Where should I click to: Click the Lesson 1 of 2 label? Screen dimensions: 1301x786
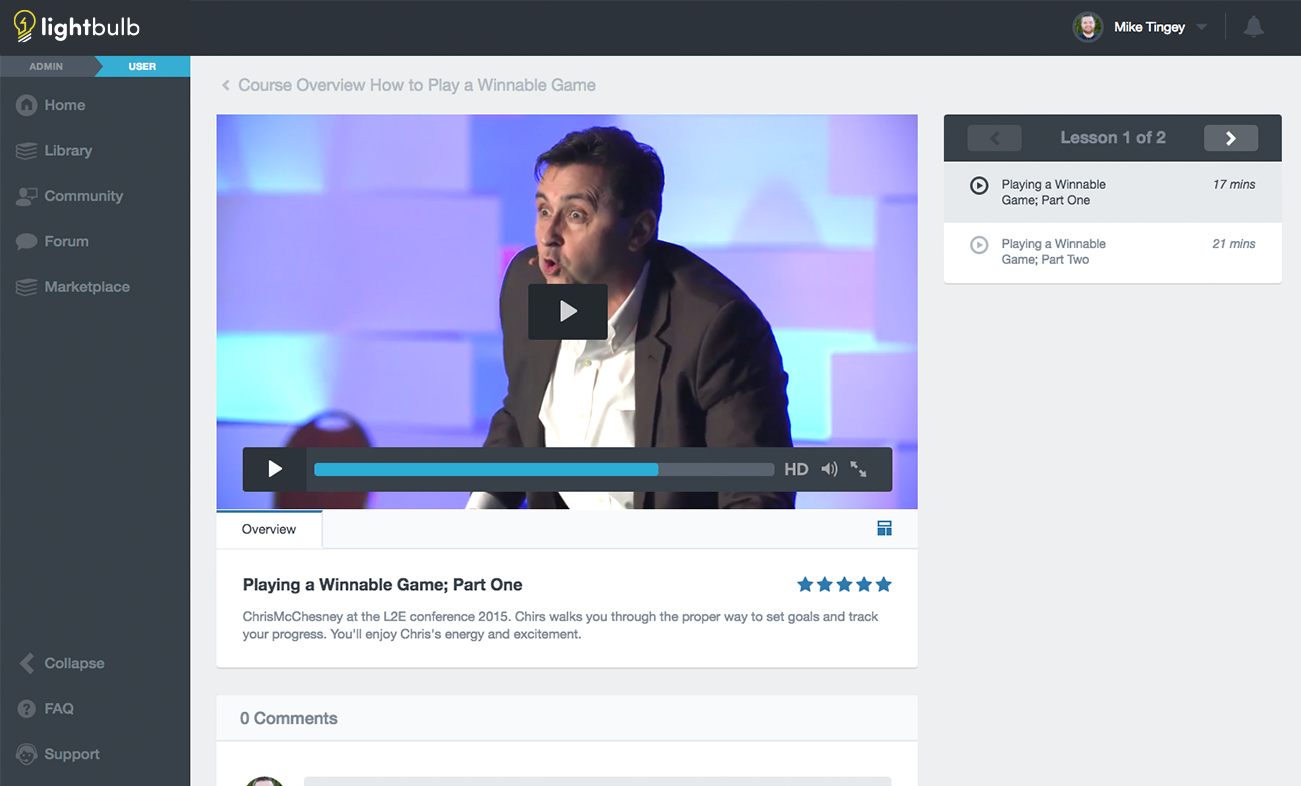[x=1113, y=138]
